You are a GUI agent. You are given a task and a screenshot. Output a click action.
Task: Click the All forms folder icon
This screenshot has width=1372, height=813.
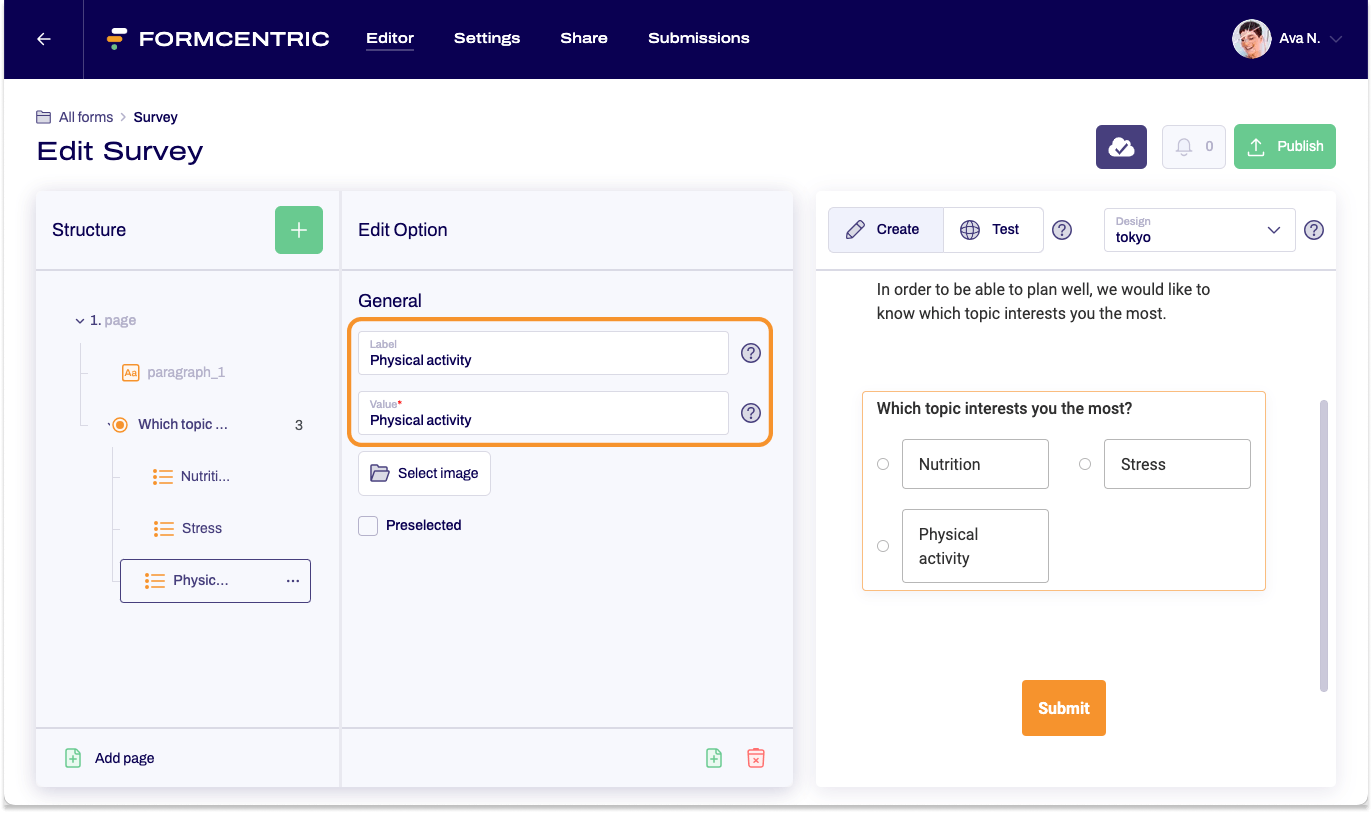coord(44,117)
